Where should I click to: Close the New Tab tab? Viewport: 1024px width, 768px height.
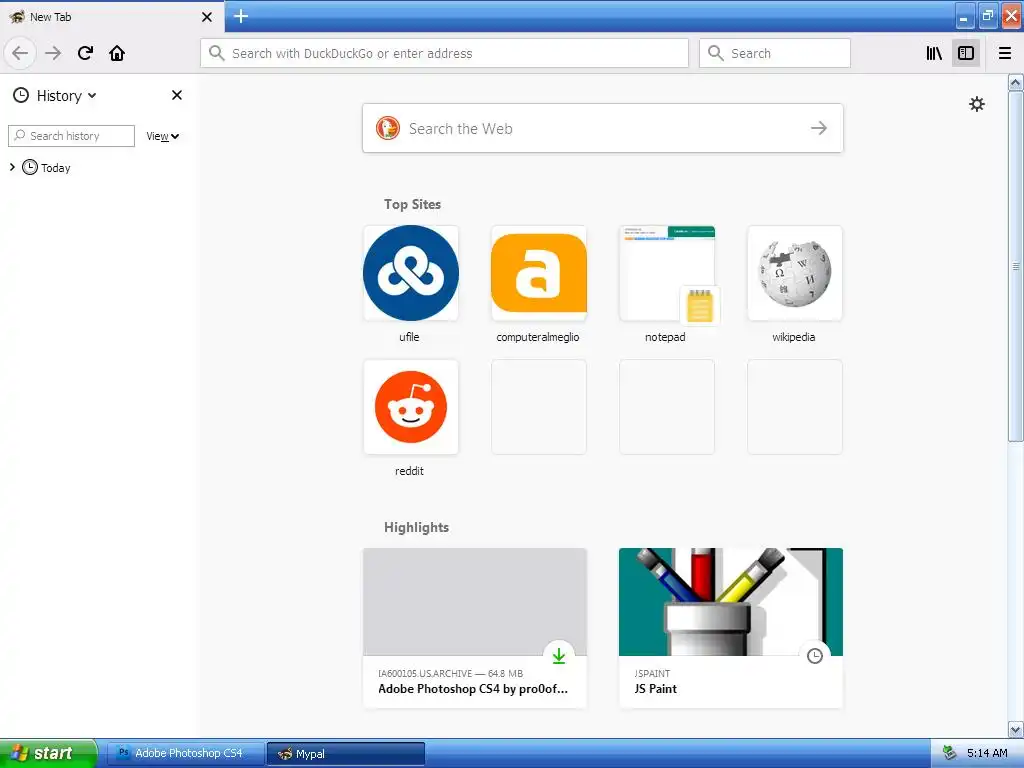coord(207,17)
